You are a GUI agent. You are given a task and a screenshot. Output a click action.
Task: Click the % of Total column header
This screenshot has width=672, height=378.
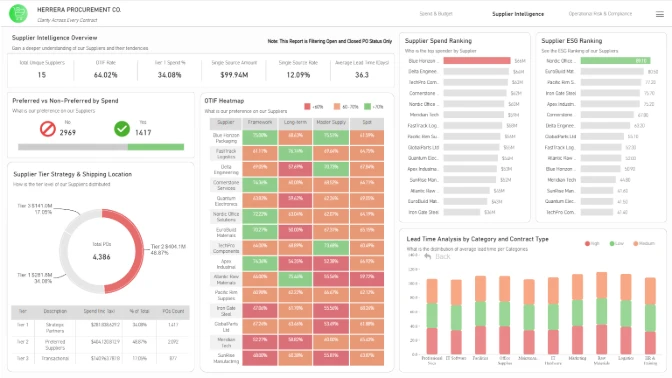[139, 311]
